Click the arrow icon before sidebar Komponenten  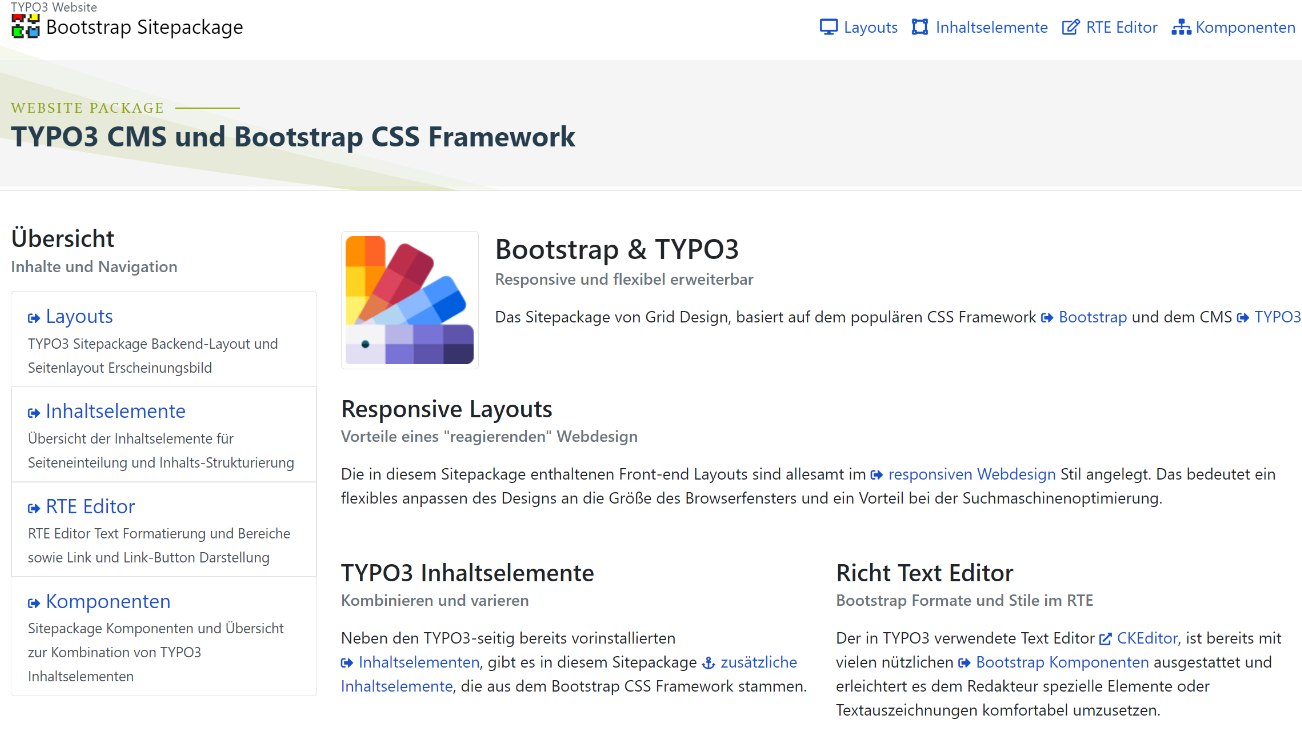coord(34,603)
